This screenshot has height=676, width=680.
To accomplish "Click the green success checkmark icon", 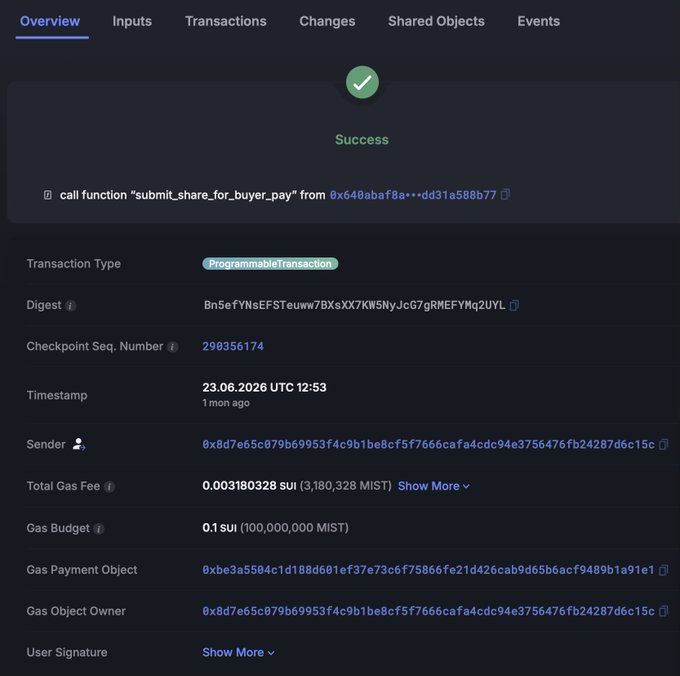I will point(362,82).
